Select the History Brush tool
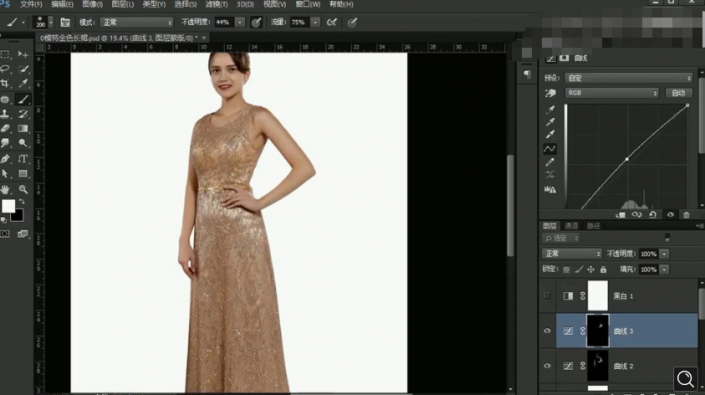The image size is (705, 395). pyautogui.click(x=22, y=114)
